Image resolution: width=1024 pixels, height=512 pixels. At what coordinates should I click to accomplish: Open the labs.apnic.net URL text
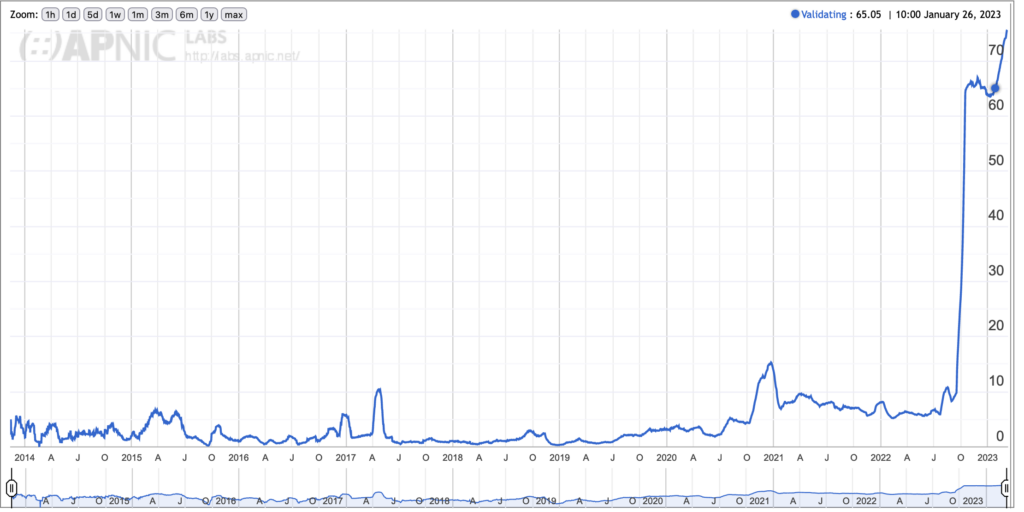[x=243, y=57]
